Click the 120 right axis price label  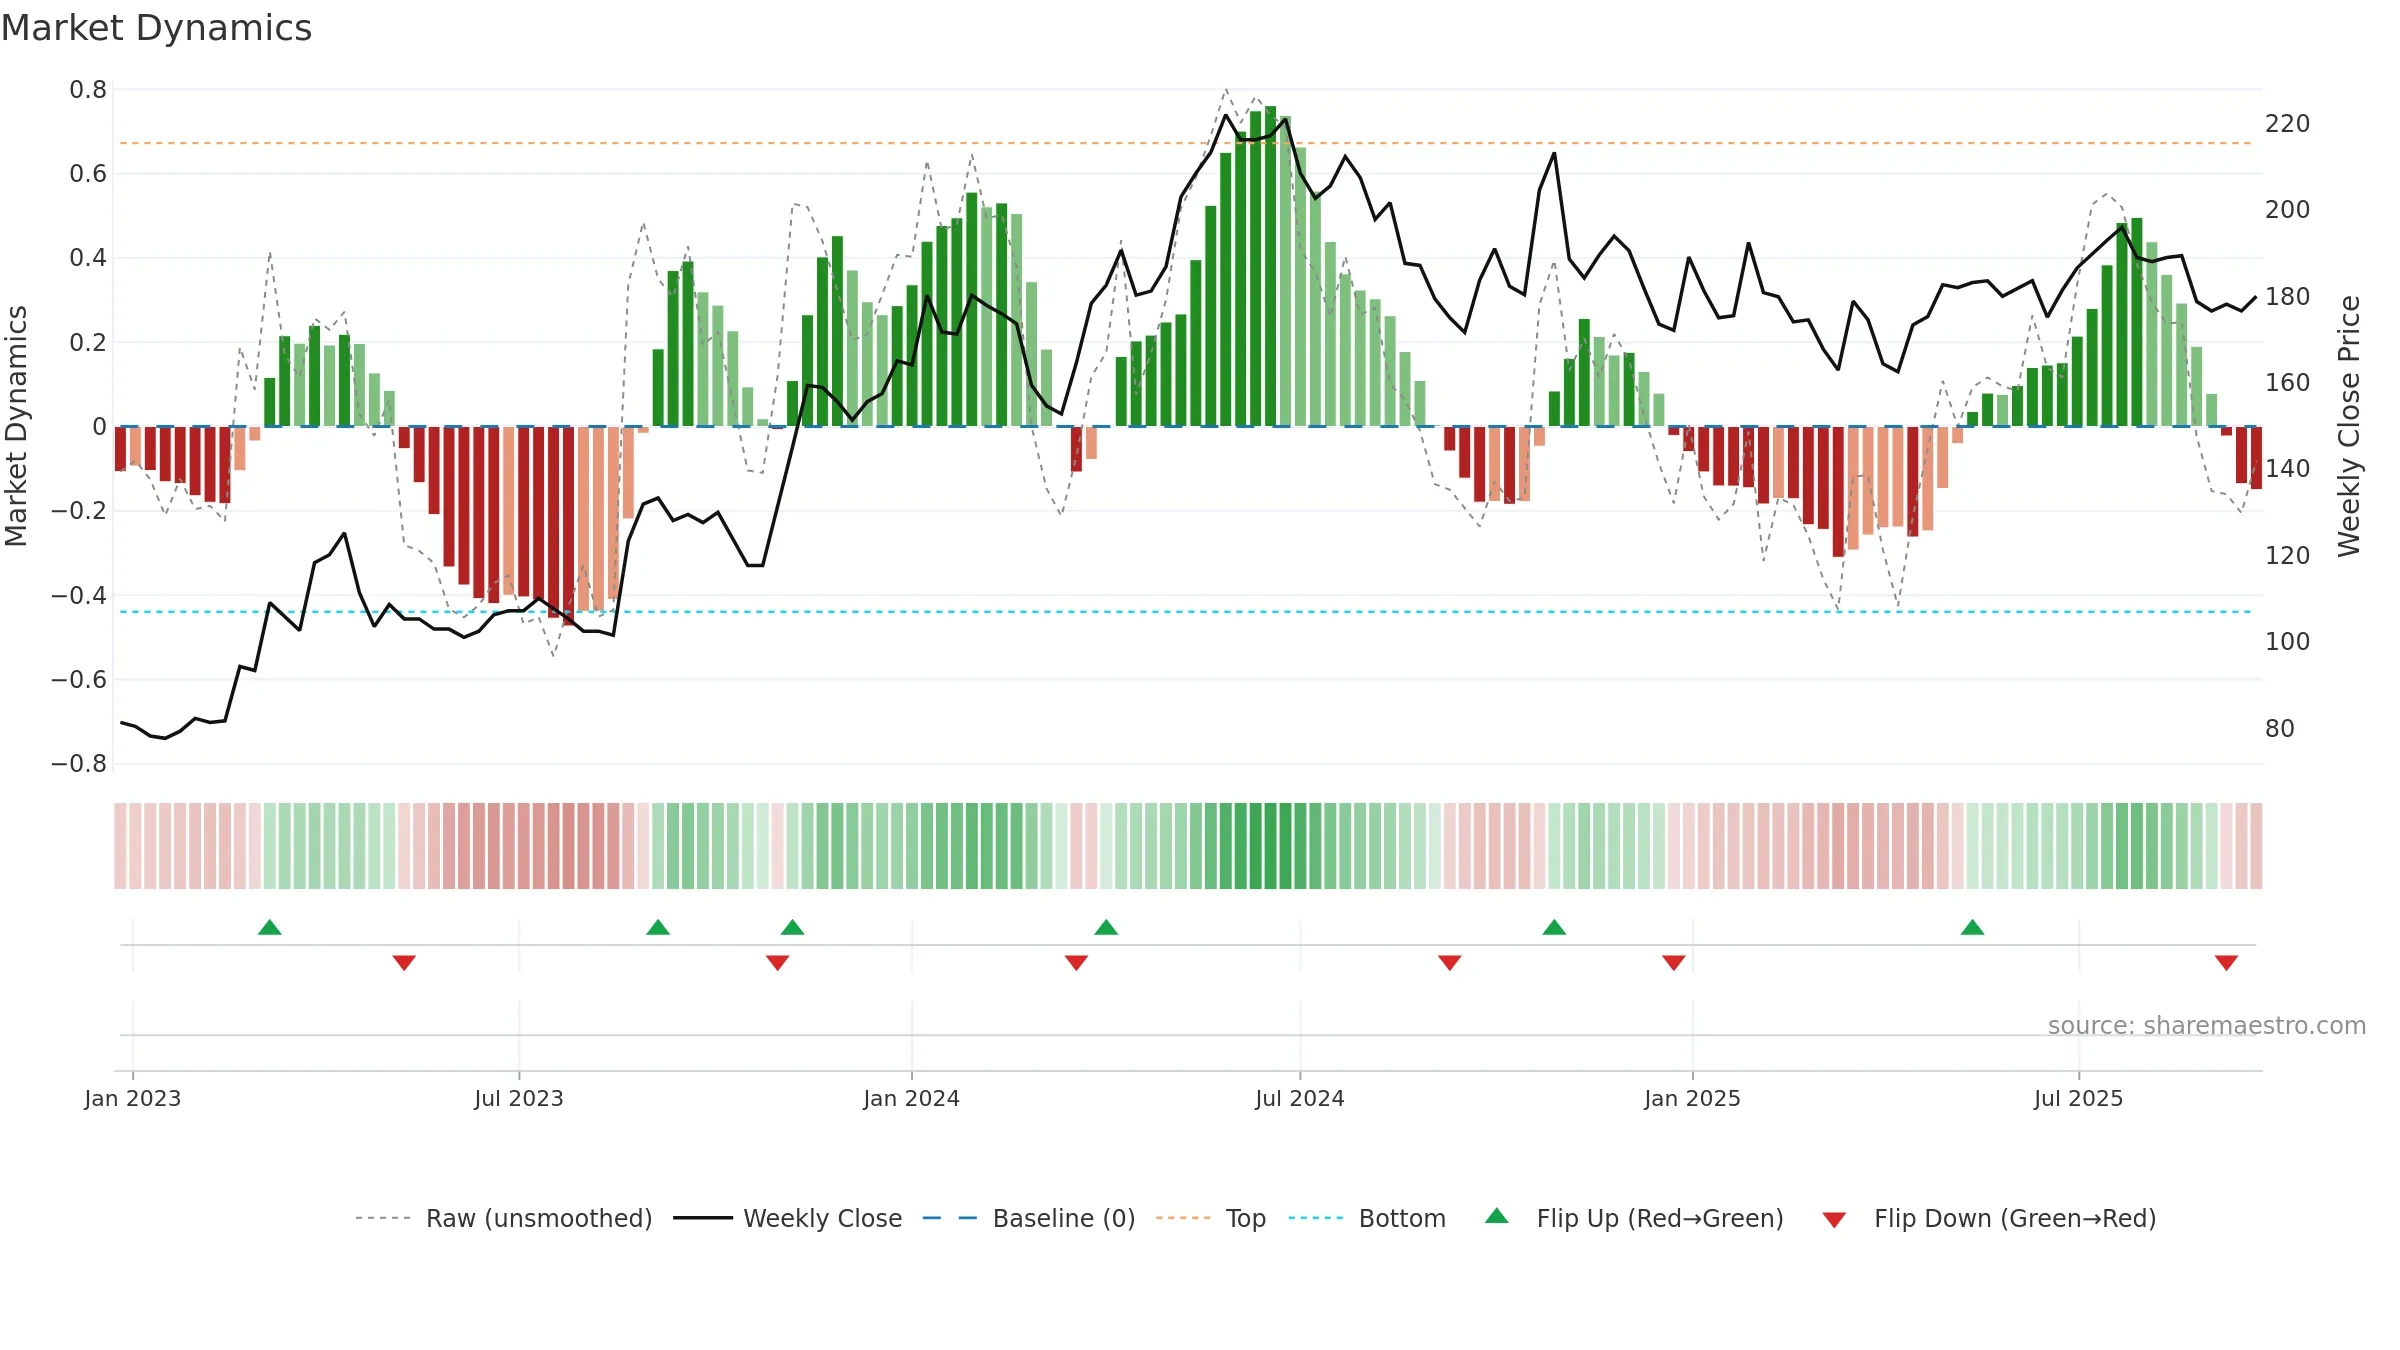tap(2288, 556)
